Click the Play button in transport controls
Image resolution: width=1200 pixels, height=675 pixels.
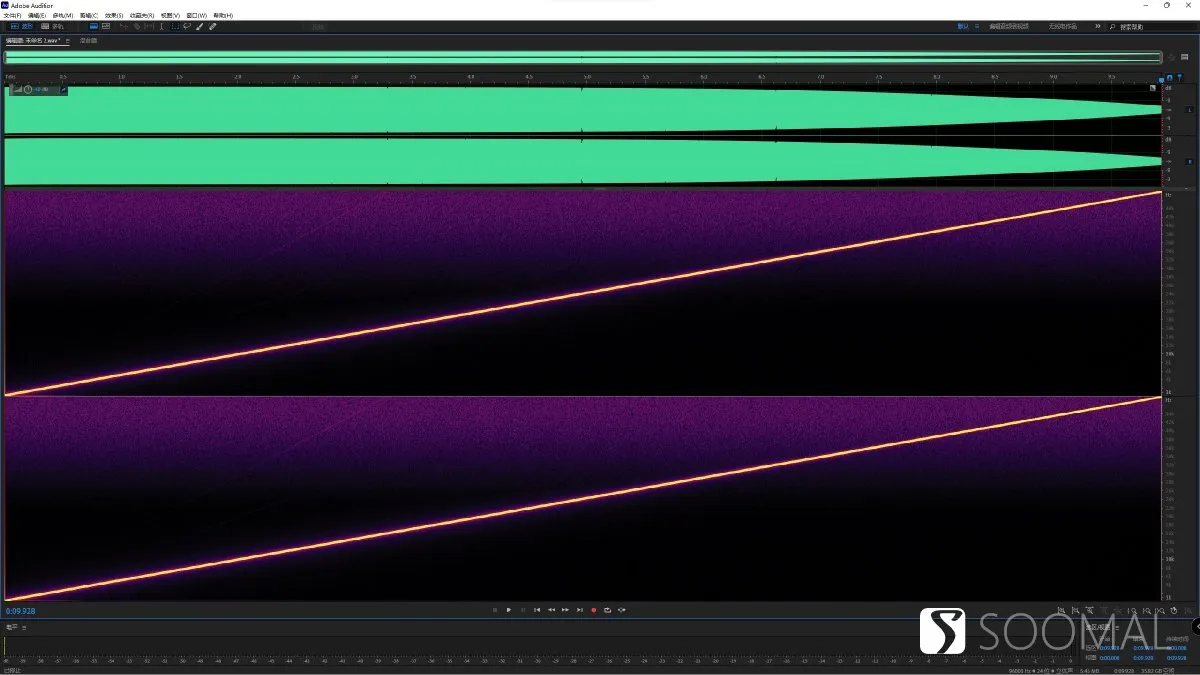509,610
